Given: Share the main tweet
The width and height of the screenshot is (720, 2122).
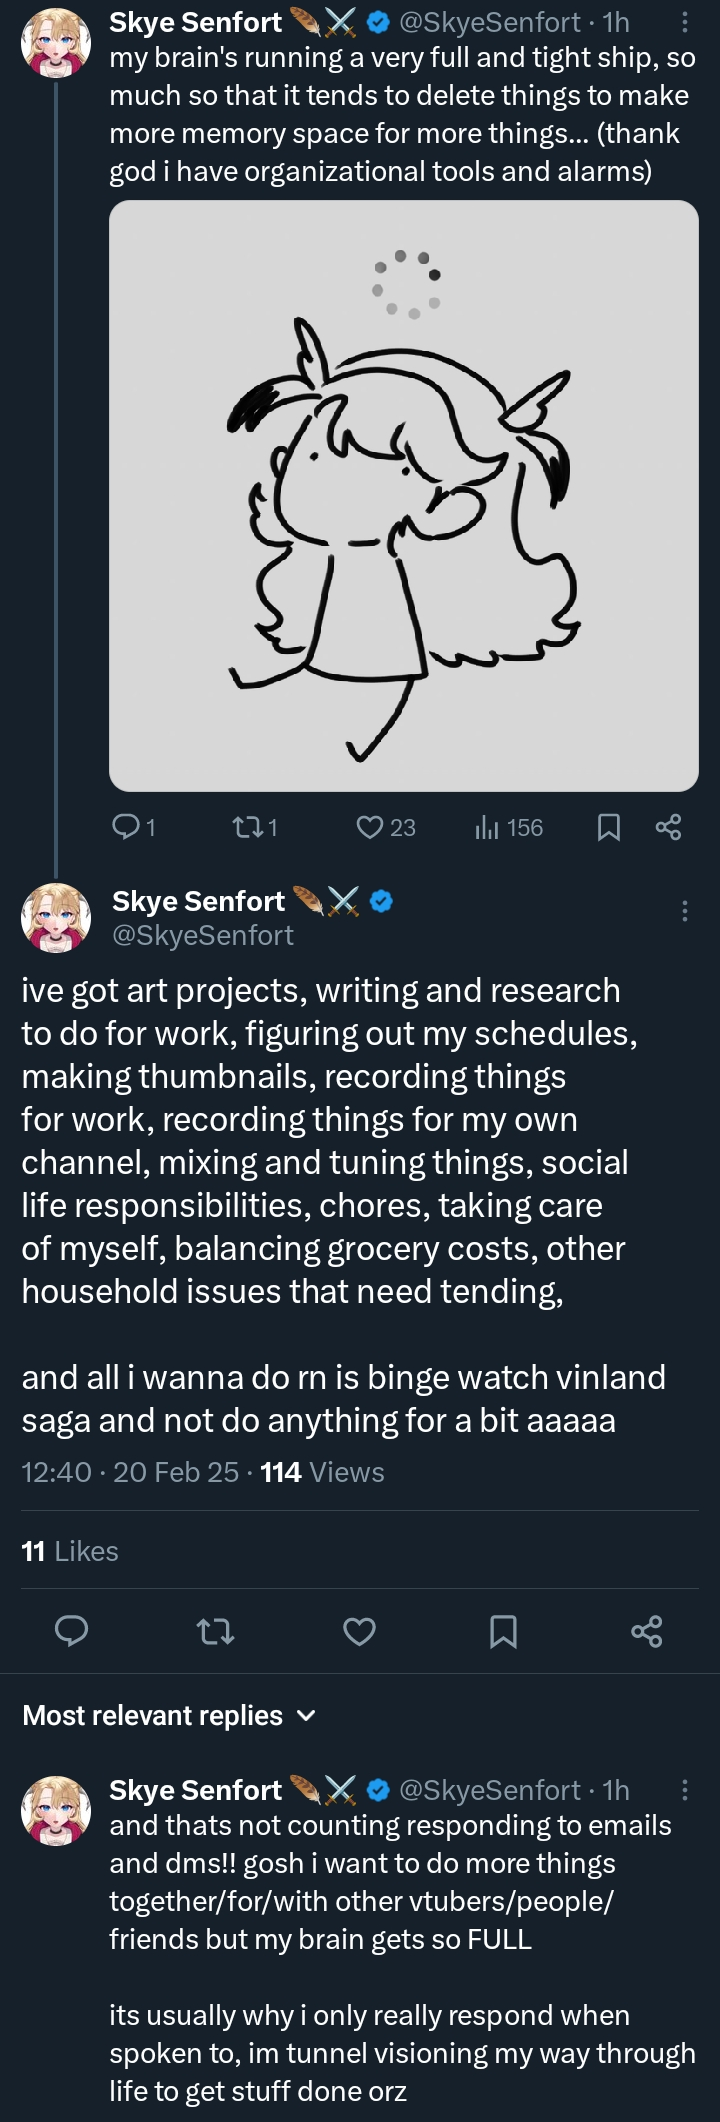Looking at the screenshot, I should click(x=647, y=1631).
